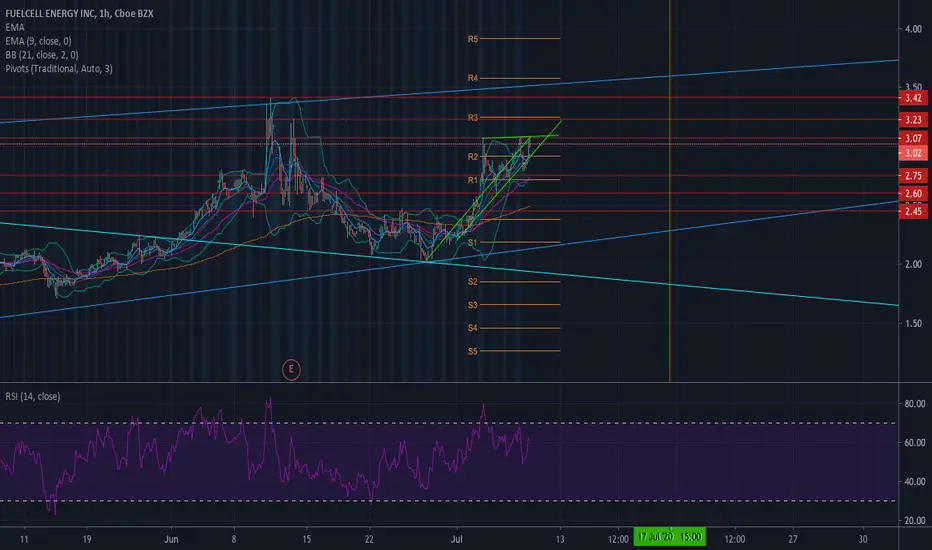
Task: Select the 2.45 red price label
Action: [913, 212]
